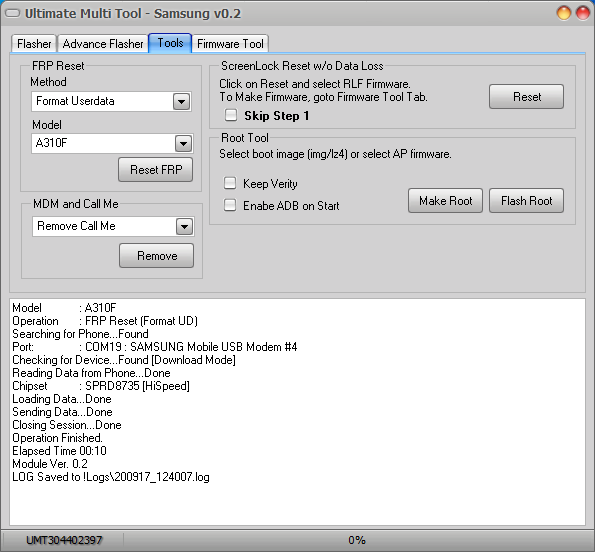Click the A310F model field
The width and height of the screenshot is (595, 552).
coord(112,143)
